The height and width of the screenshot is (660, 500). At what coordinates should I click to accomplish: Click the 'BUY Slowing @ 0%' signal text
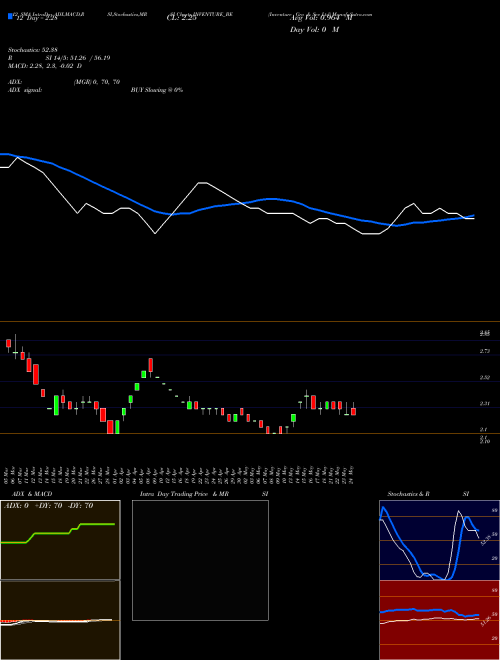click(157, 90)
